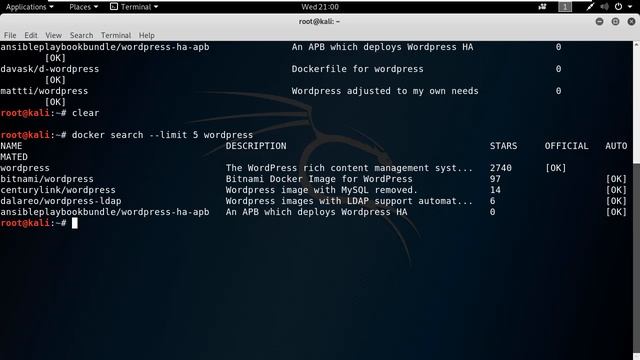Select workspace 1 indicator in the top bar

click(565, 7)
